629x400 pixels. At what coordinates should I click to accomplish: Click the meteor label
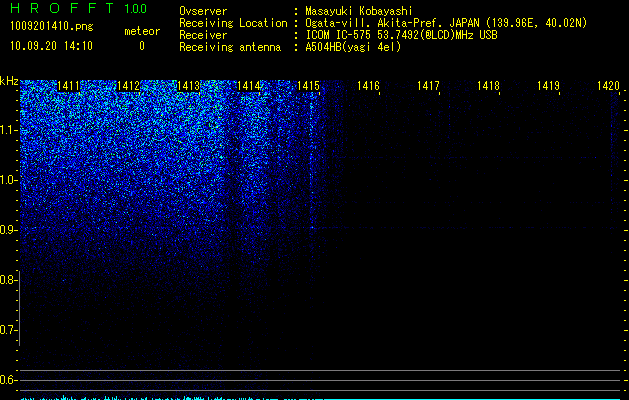[142, 31]
